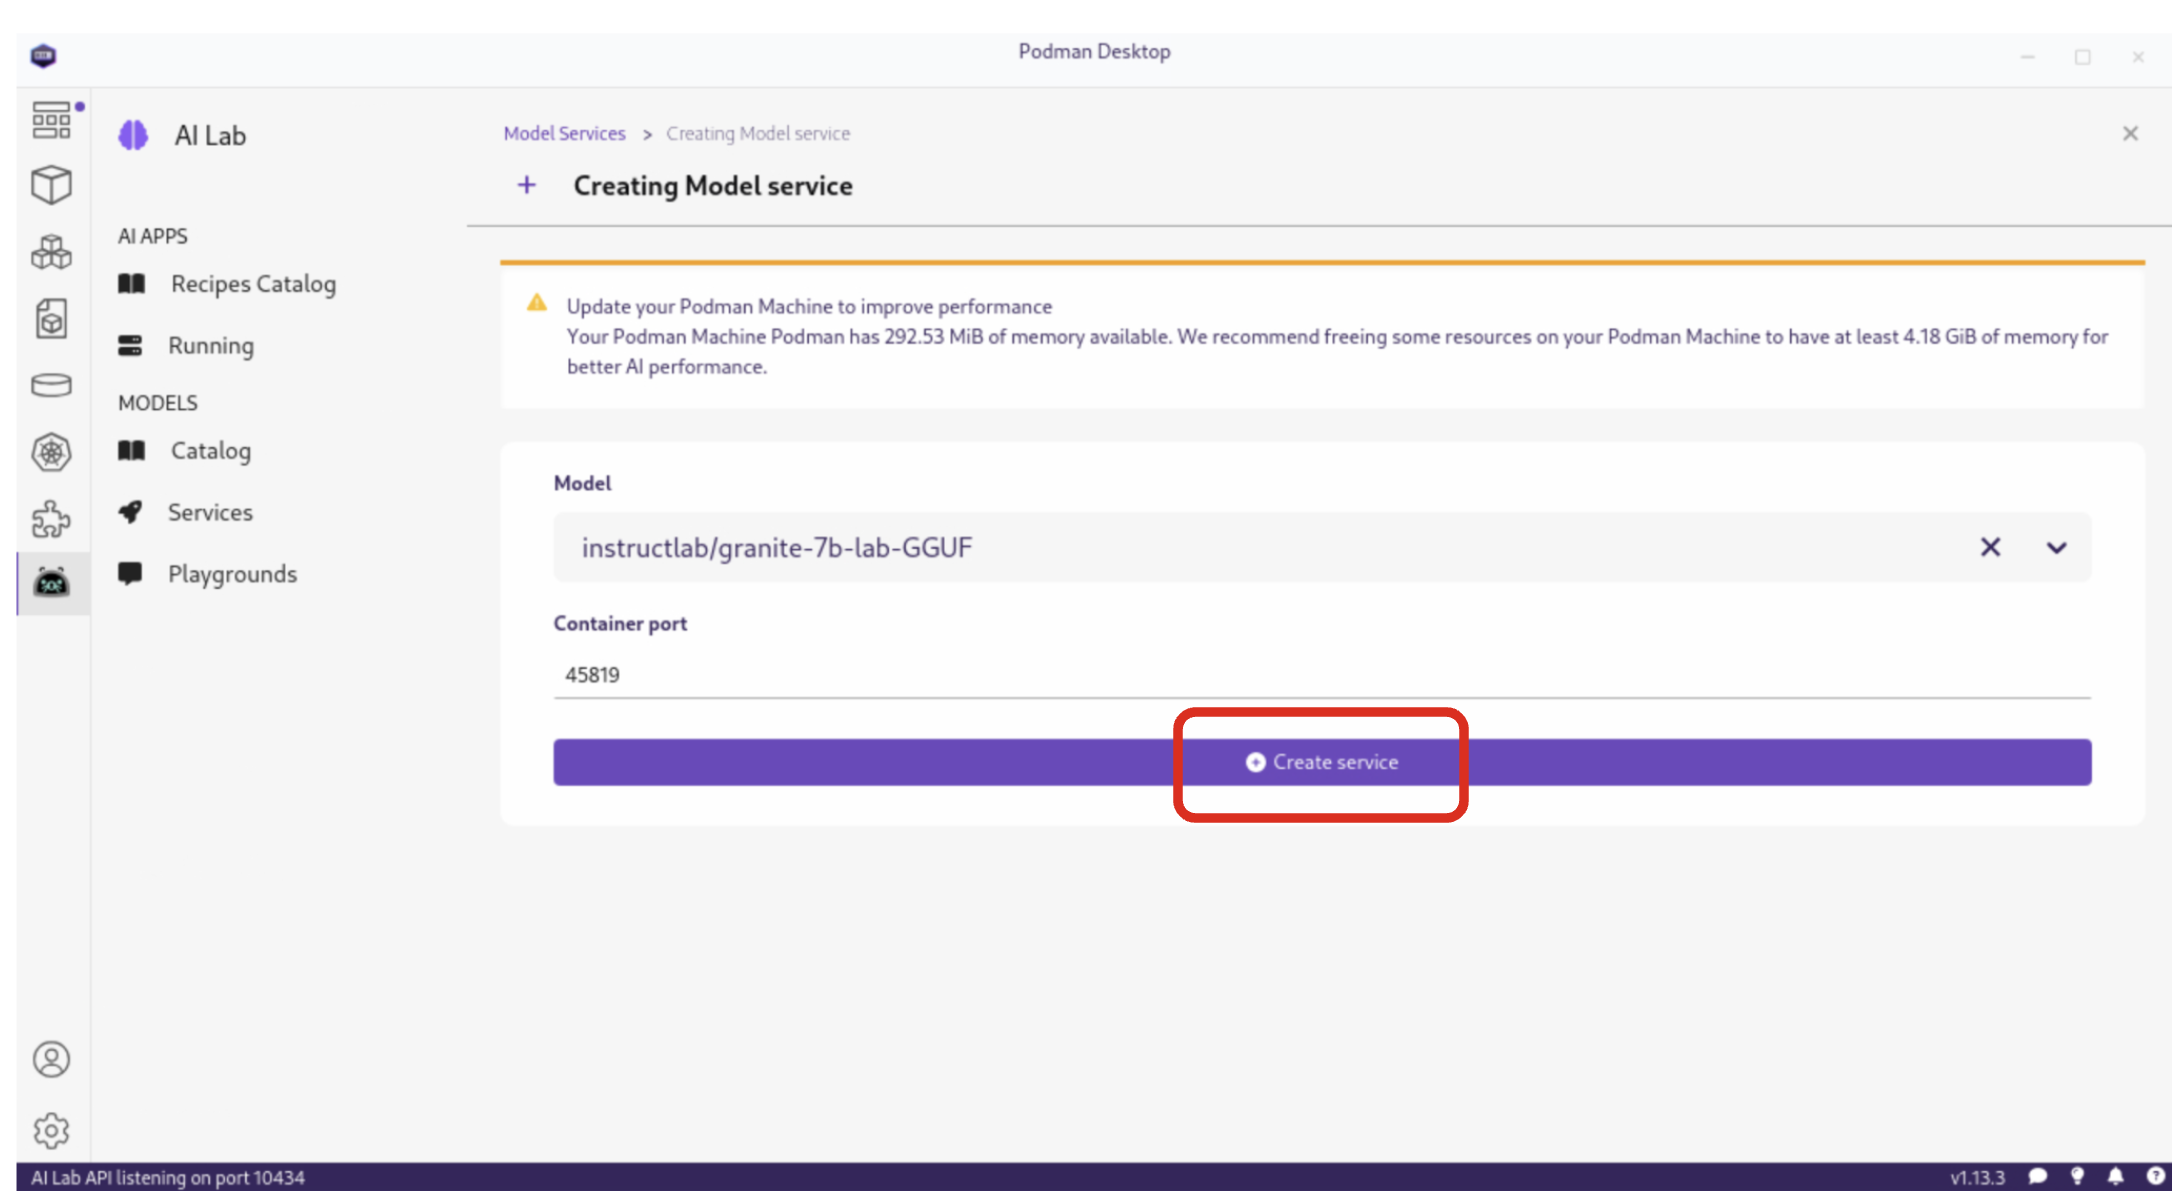
Task: Click the Create service button
Action: coord(1322,763)
